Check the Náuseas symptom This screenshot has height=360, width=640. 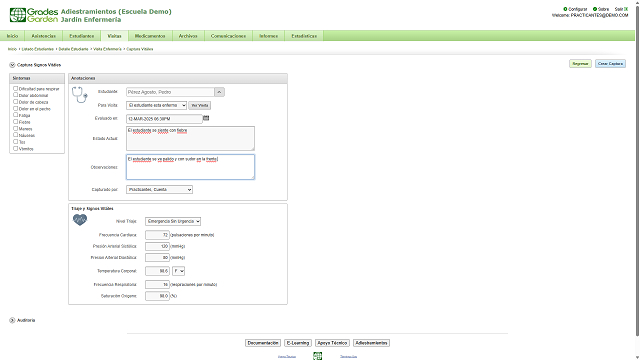[x=16, y=135]
